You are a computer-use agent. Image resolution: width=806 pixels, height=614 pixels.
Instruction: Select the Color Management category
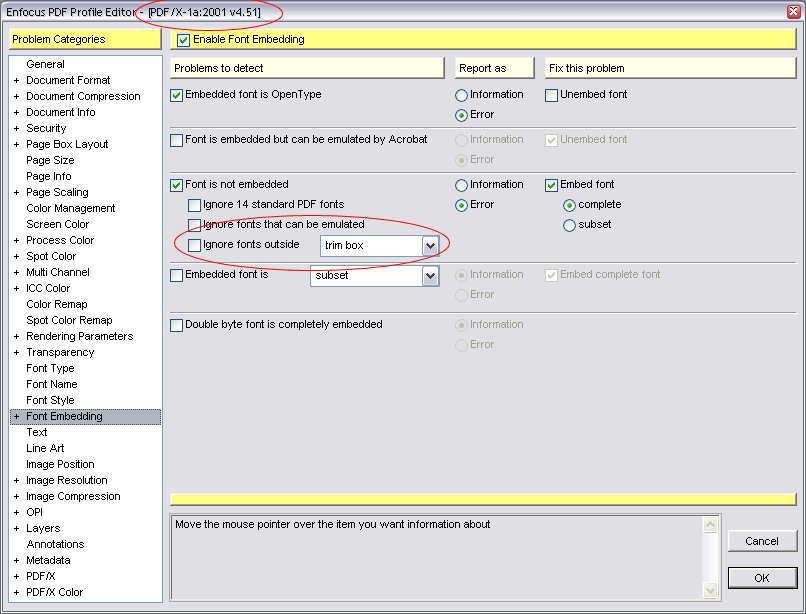tap(71, 208)
